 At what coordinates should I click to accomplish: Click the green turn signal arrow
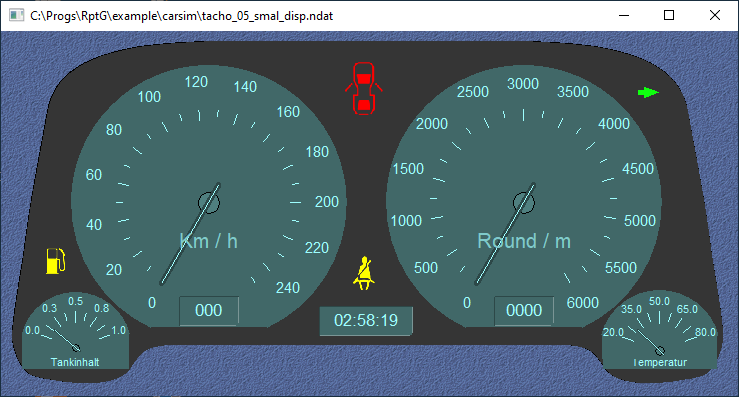coord(649,92)
